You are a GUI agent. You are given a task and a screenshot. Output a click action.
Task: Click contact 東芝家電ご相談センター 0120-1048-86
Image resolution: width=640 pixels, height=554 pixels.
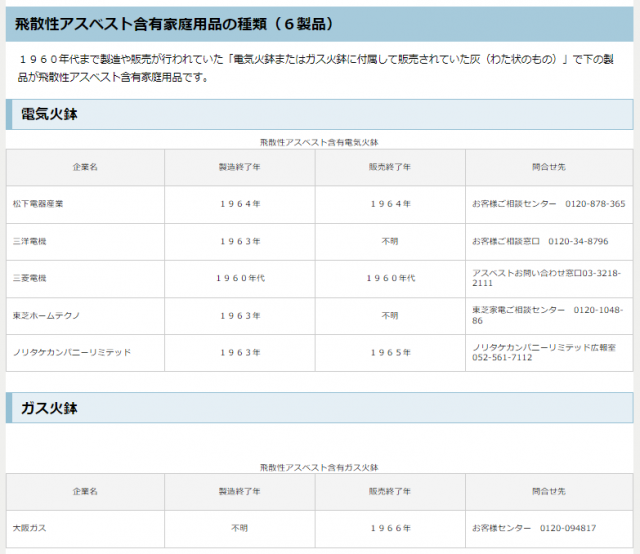pyautogui.click(x=547, y=315)
